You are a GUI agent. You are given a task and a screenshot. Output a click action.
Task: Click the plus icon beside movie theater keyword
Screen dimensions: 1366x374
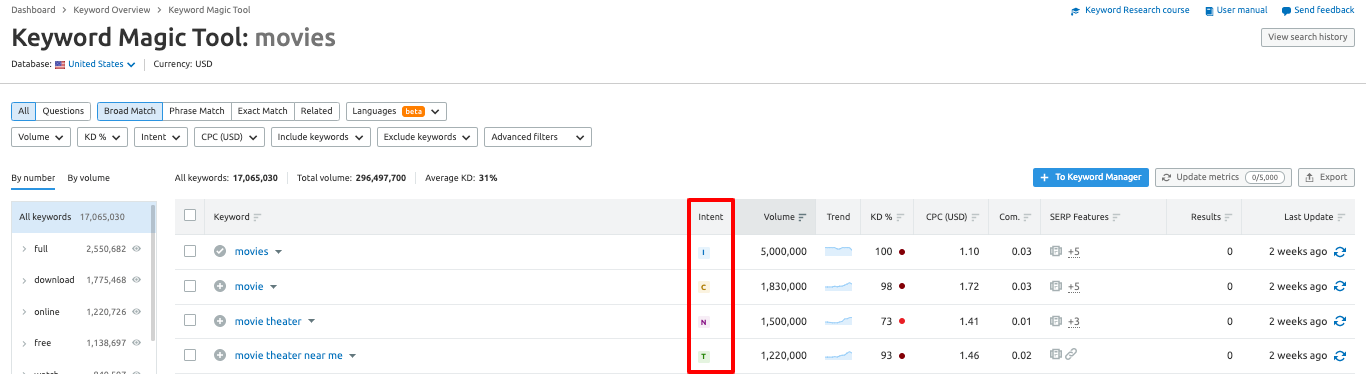tap(220, 321)
